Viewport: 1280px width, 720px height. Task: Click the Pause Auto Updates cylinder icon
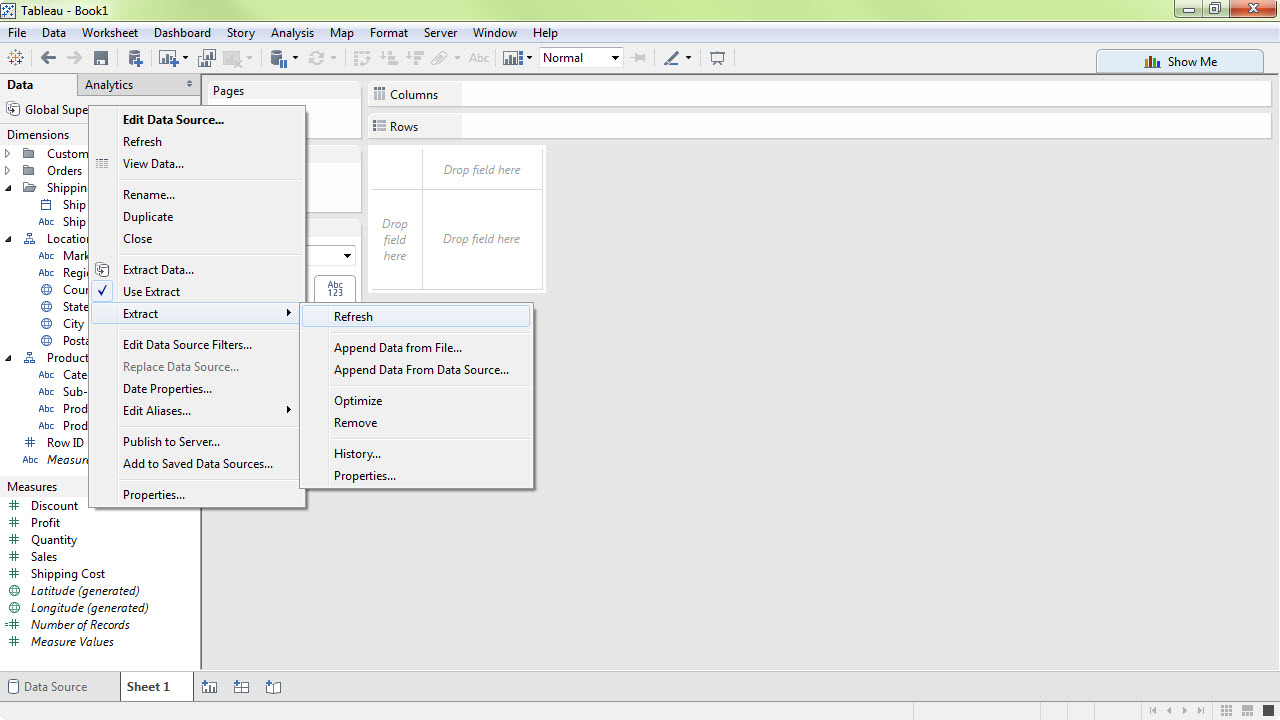pyautogui.click(x=279, y=58)
